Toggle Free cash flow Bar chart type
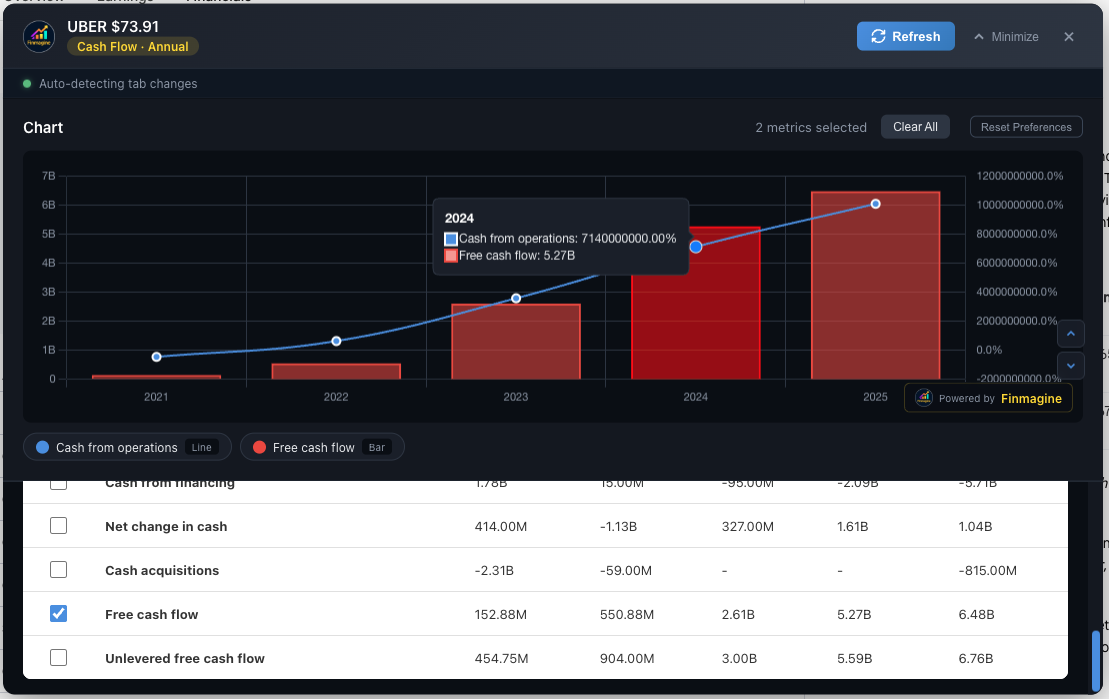1109x699 pixels. tap(377, 448)
